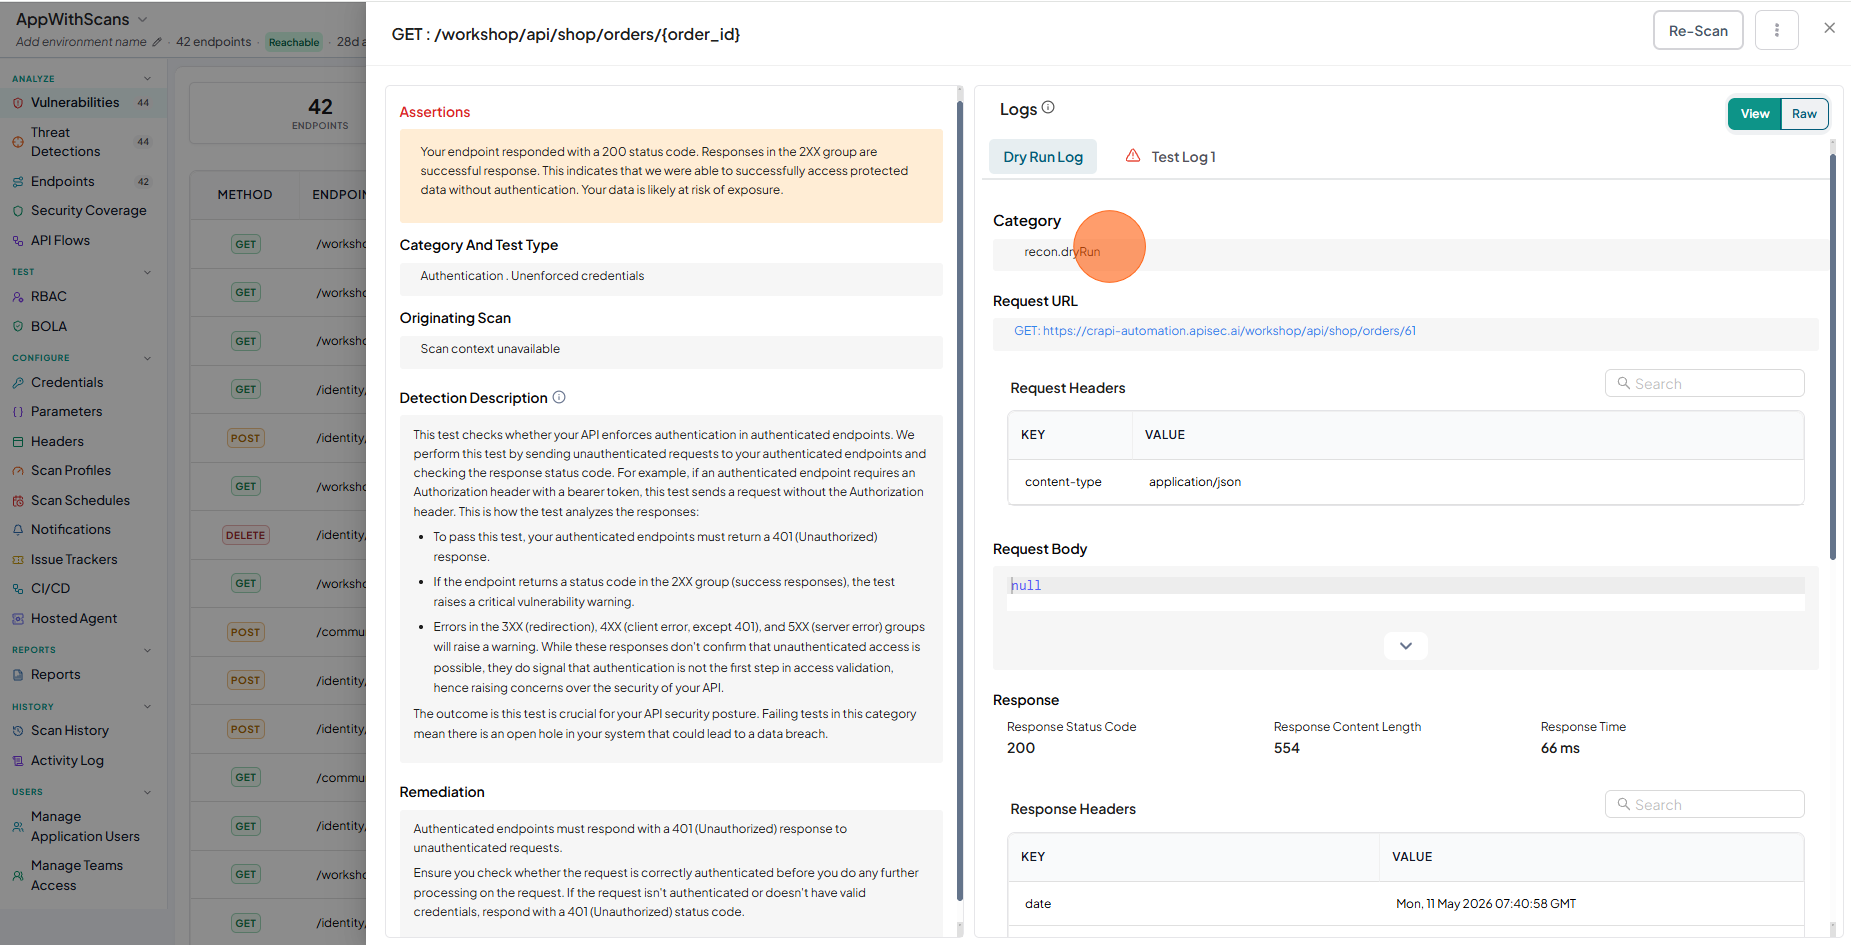Viewport: 1851px width, 945px height.
Task: Select the Dry Run Log tab
Action: [1043, 157]
